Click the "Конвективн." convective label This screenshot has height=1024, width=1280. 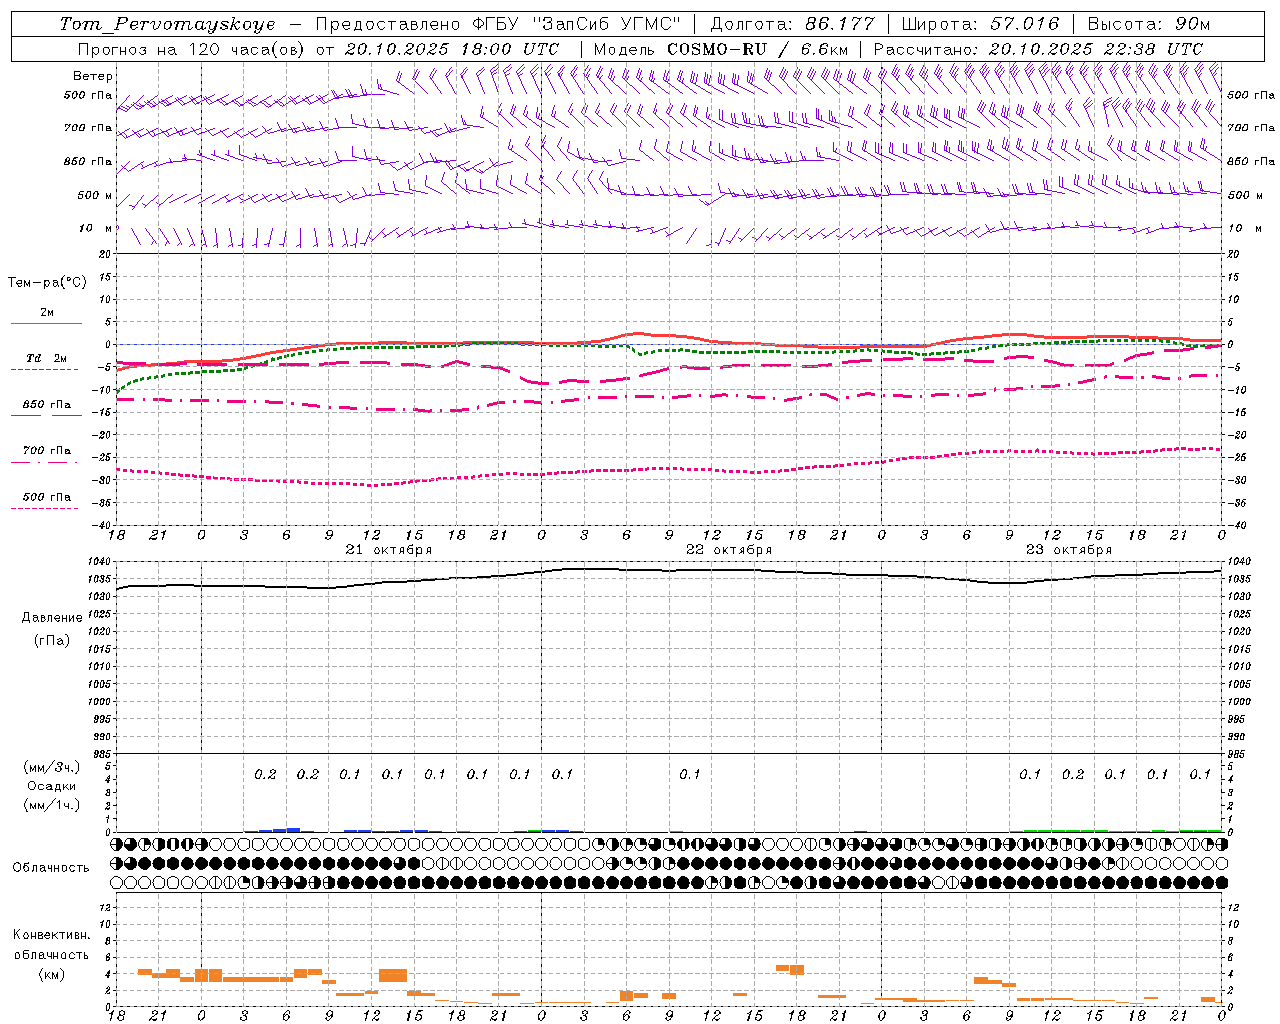[x=51, y=935]
